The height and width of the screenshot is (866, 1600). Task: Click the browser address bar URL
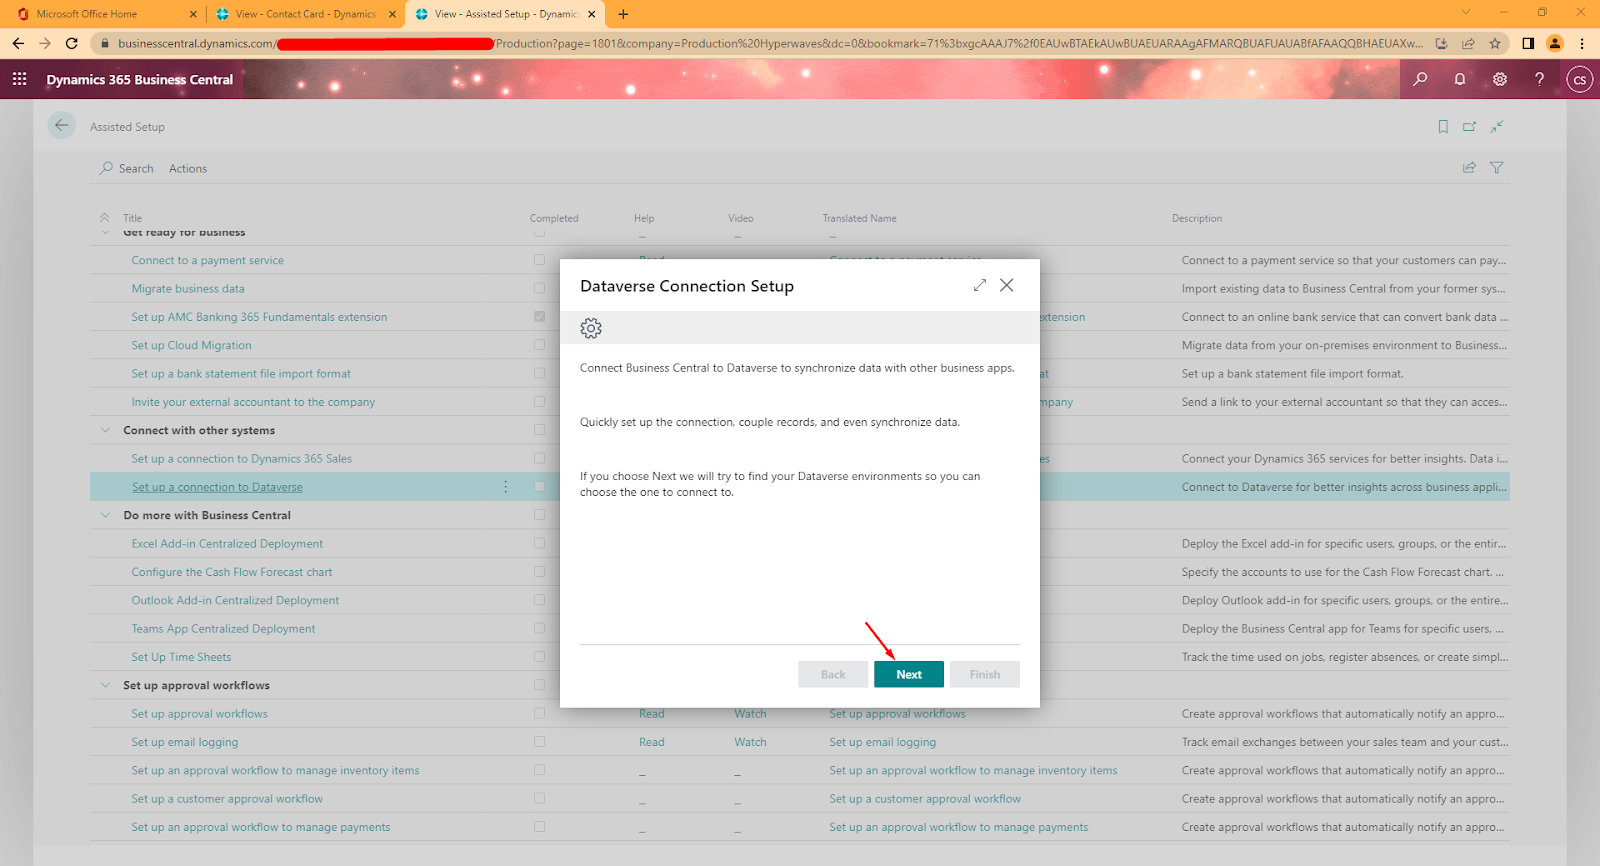(770, 43)
